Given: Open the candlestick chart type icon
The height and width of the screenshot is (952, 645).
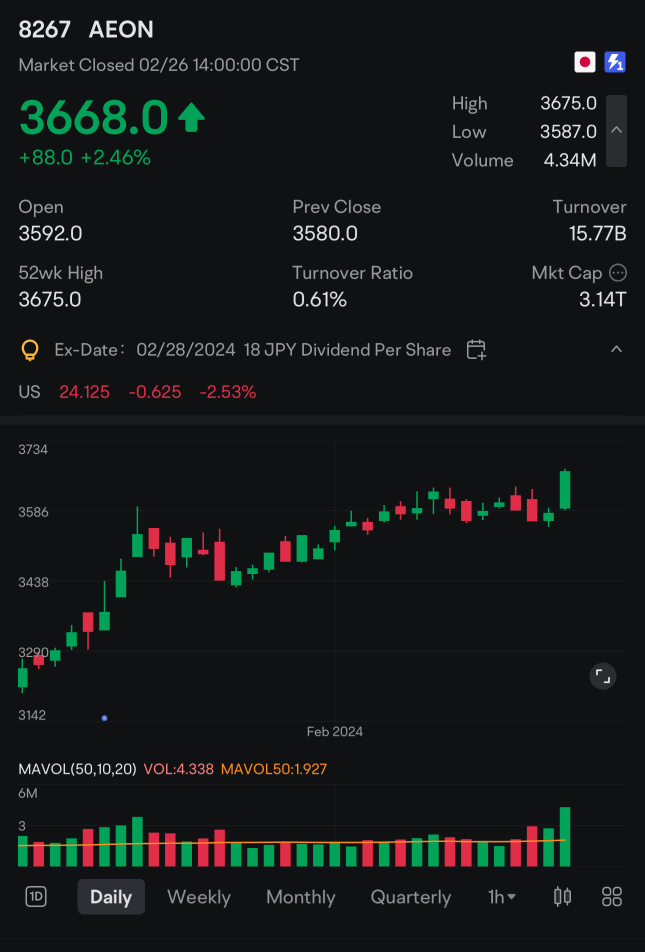Looking at the screenshot, I should [562, 896].
